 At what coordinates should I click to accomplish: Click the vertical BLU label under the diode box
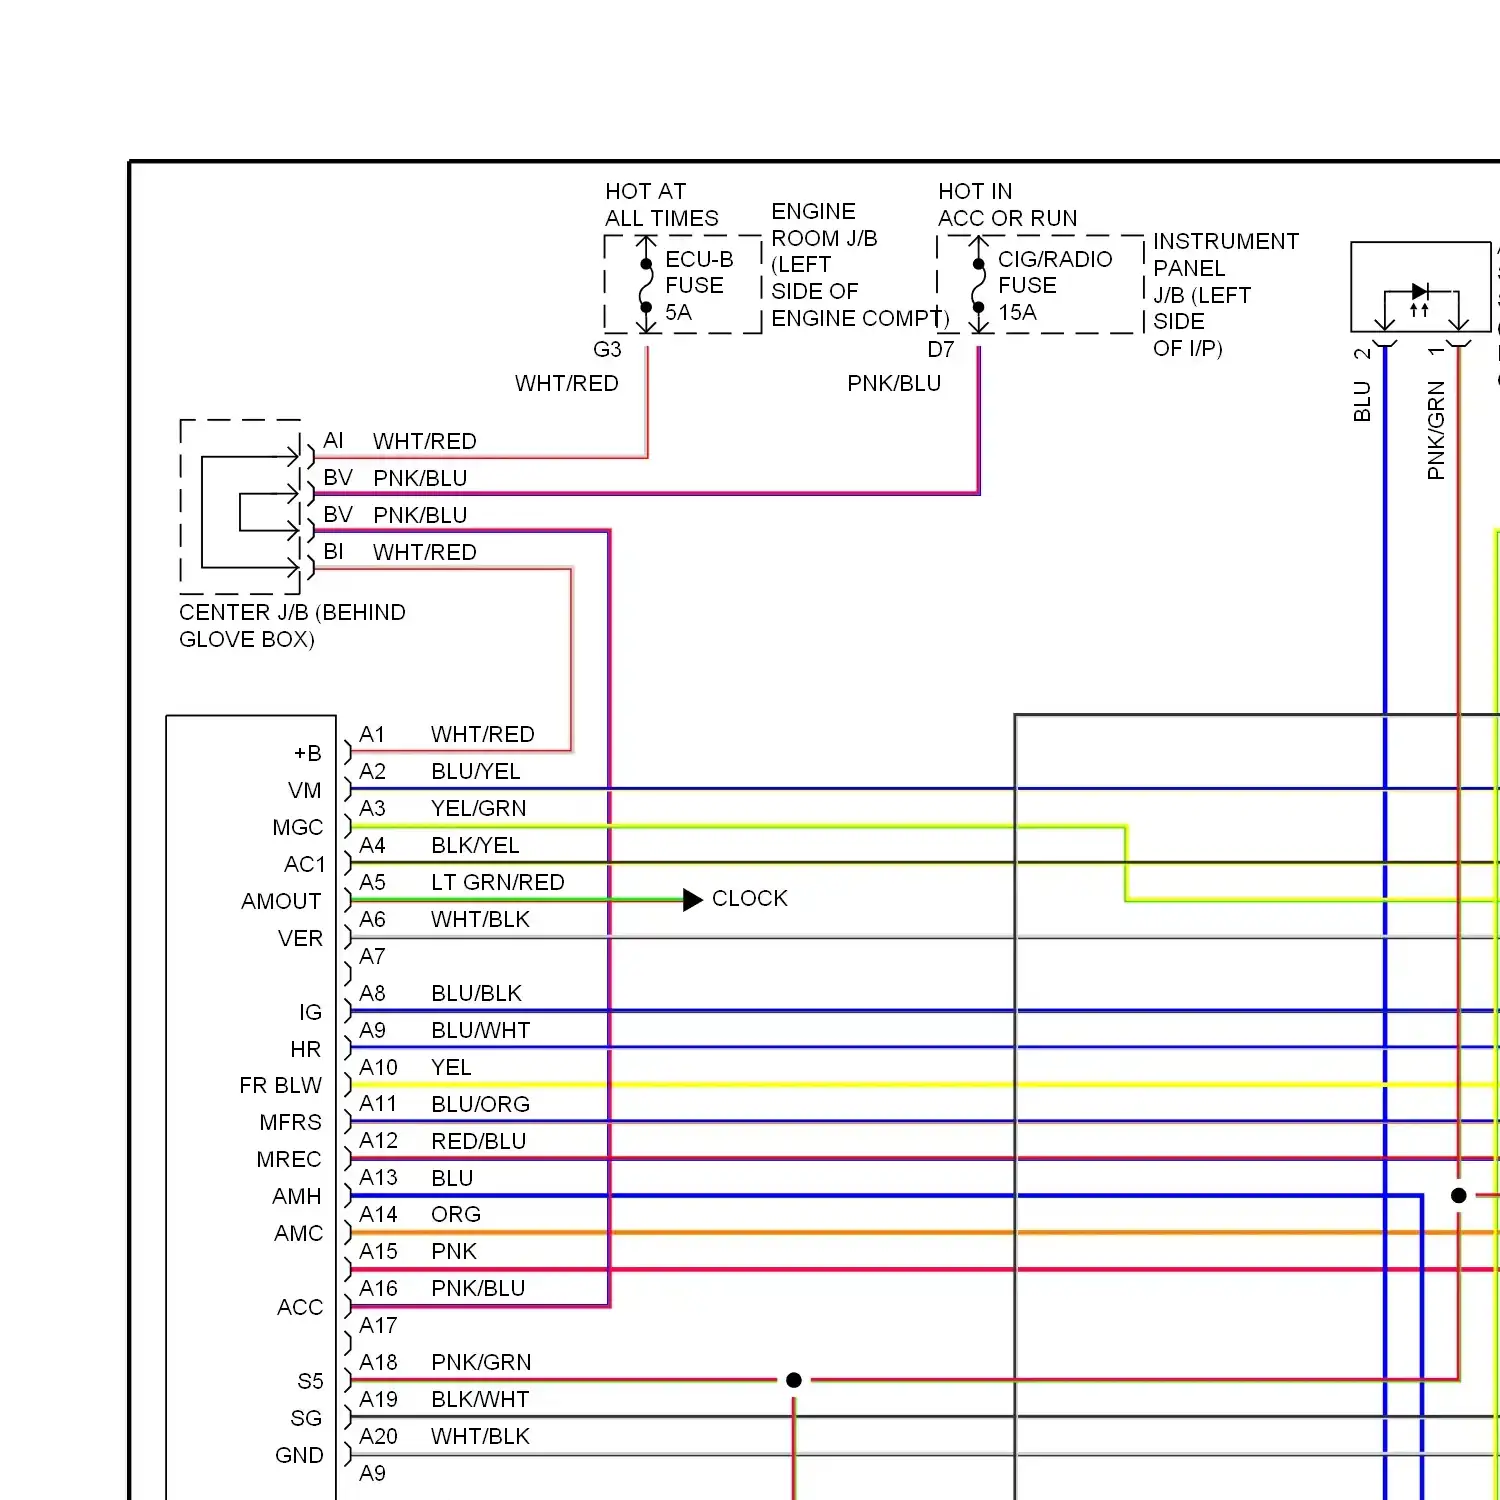1362,401
